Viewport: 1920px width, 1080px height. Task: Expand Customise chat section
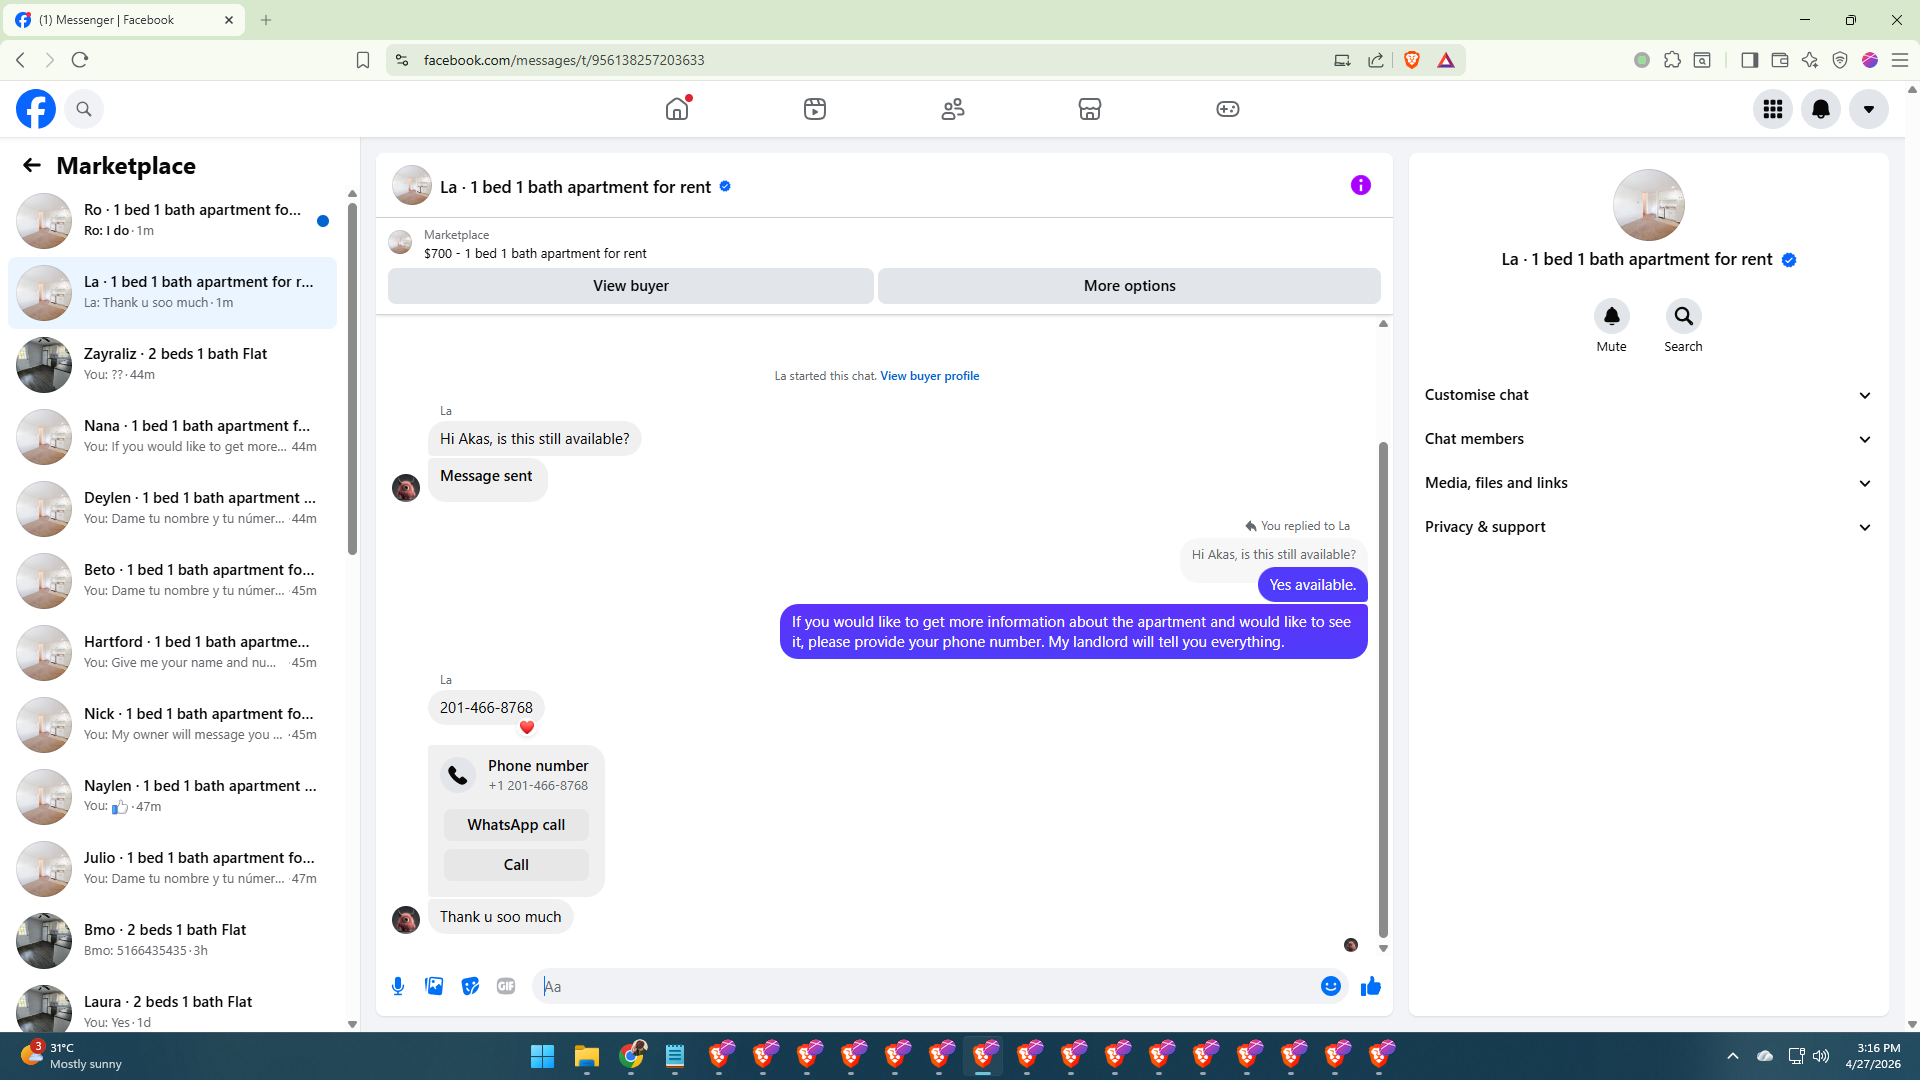click(x=1648, y=395)
